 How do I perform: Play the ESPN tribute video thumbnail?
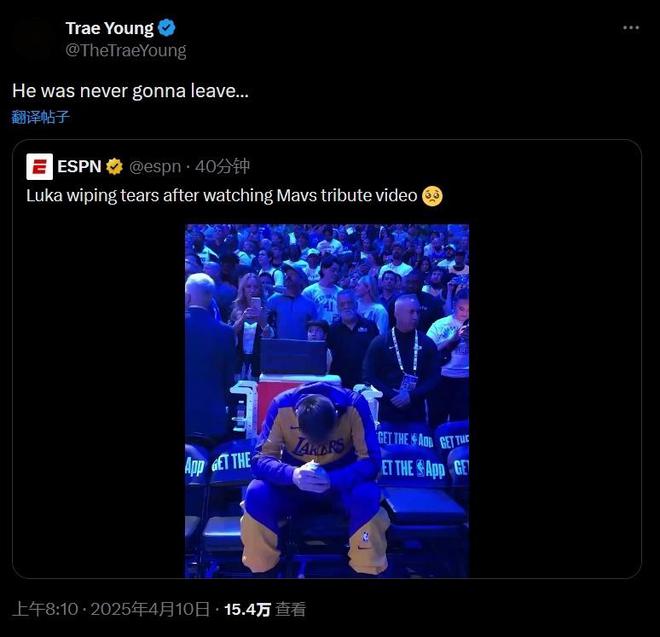tap(327, 401)
